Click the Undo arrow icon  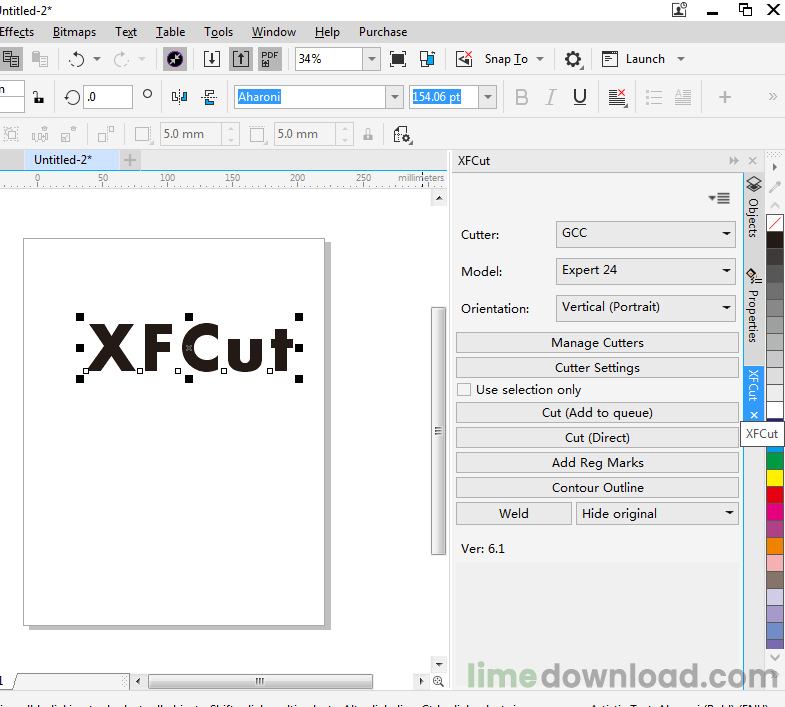77,59
